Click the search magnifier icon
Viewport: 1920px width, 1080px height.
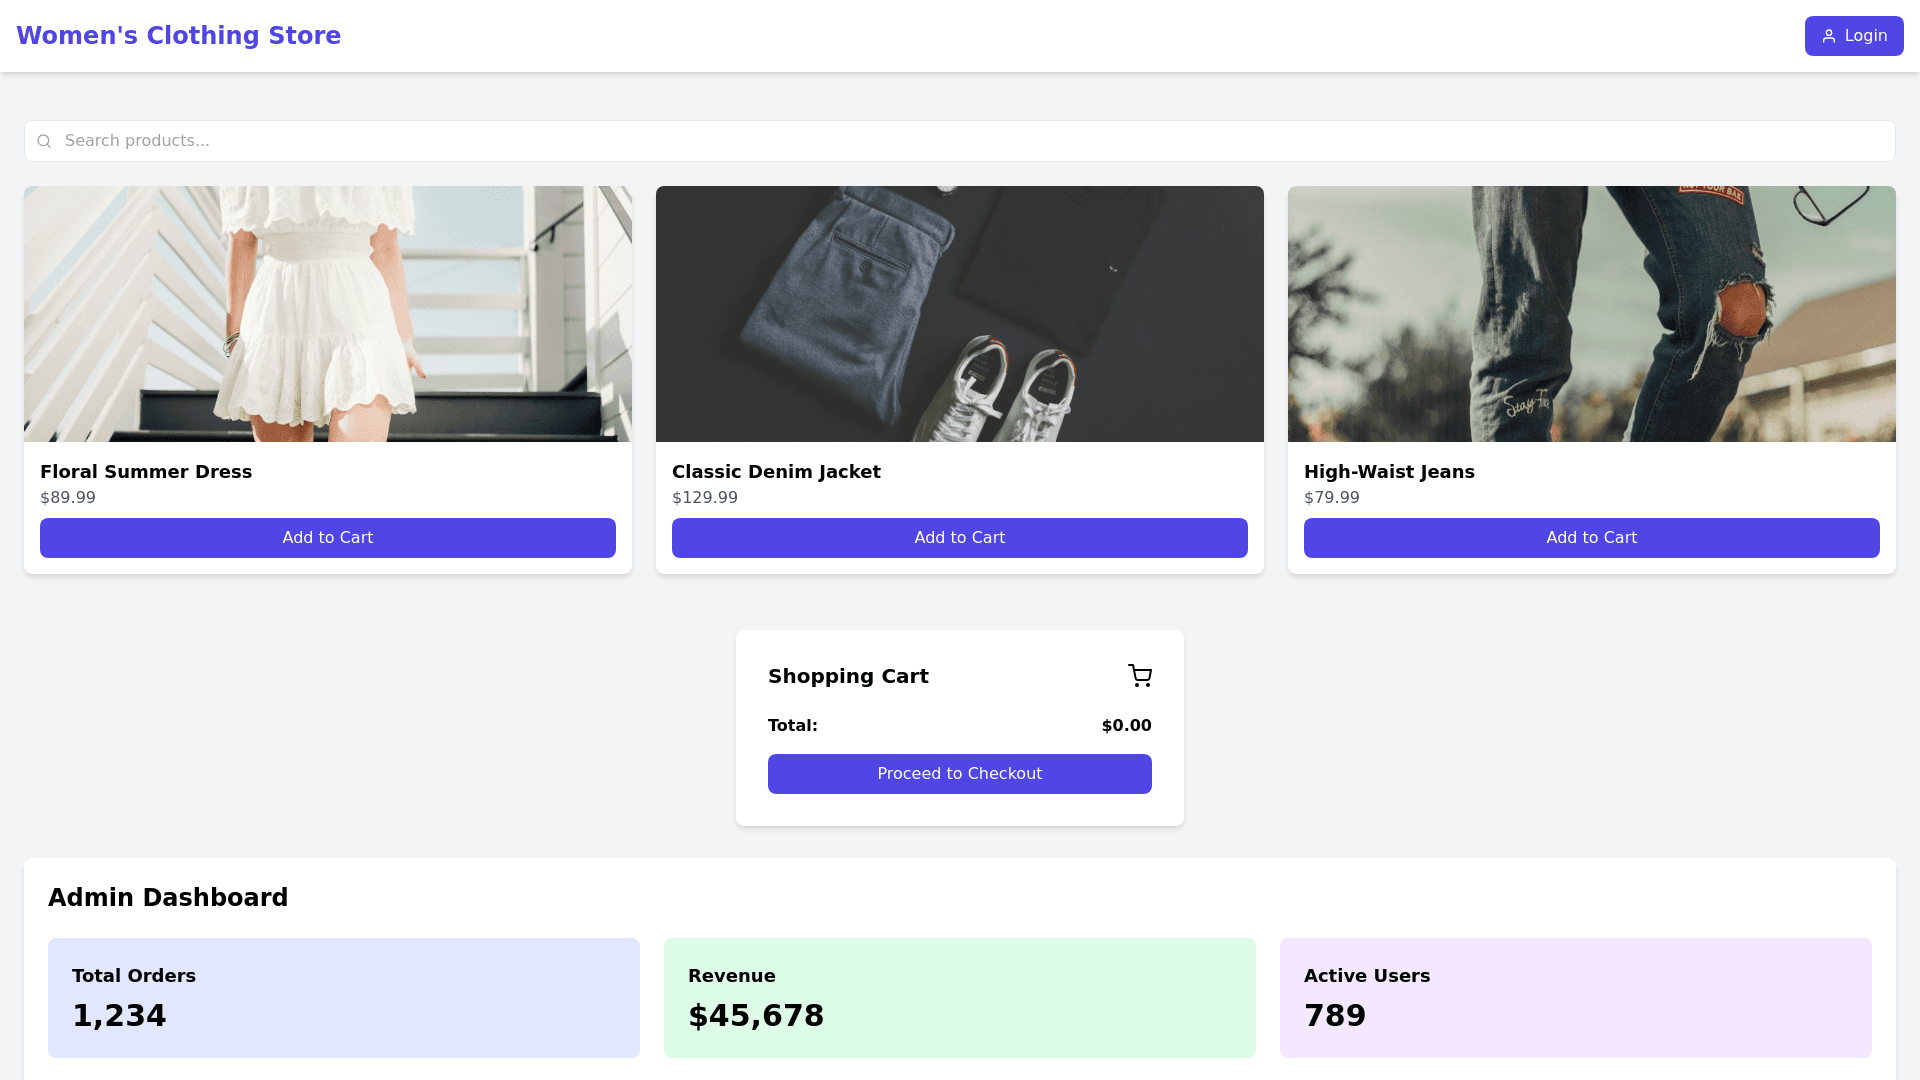point(44,141)
